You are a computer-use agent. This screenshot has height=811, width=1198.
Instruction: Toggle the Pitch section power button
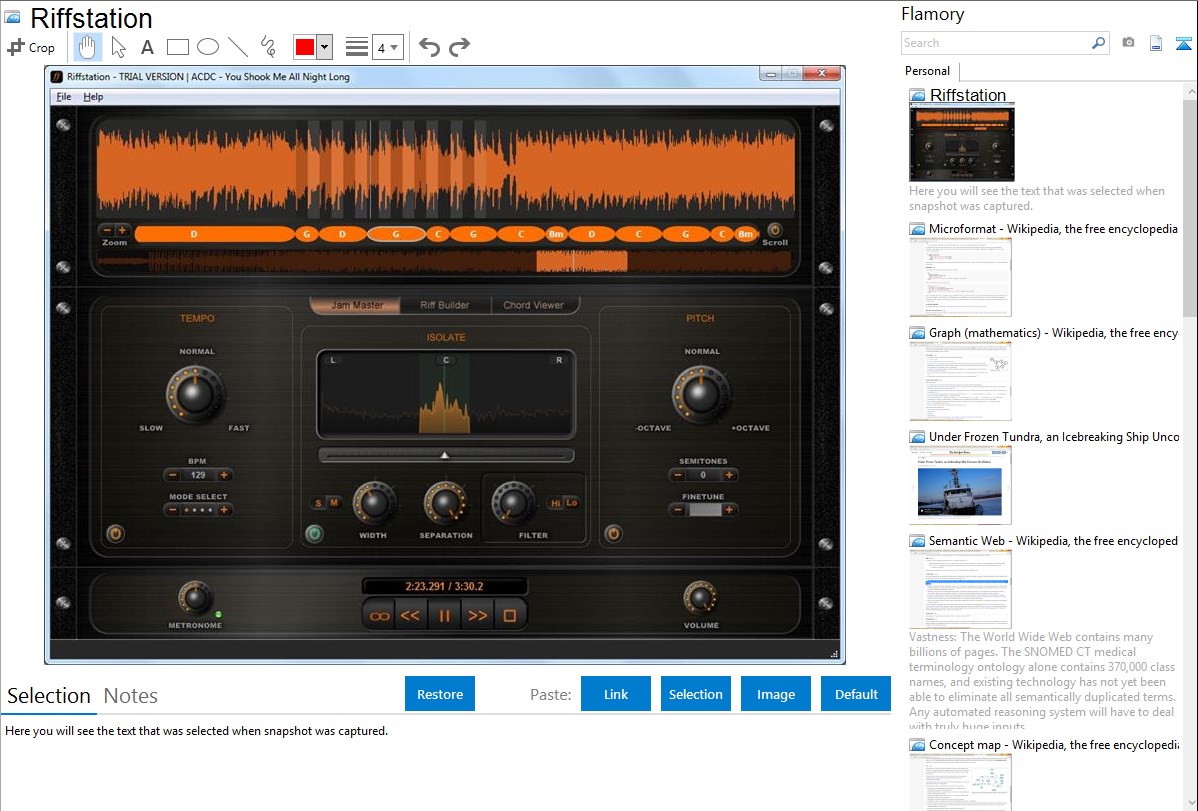click(x=613, y=534)
